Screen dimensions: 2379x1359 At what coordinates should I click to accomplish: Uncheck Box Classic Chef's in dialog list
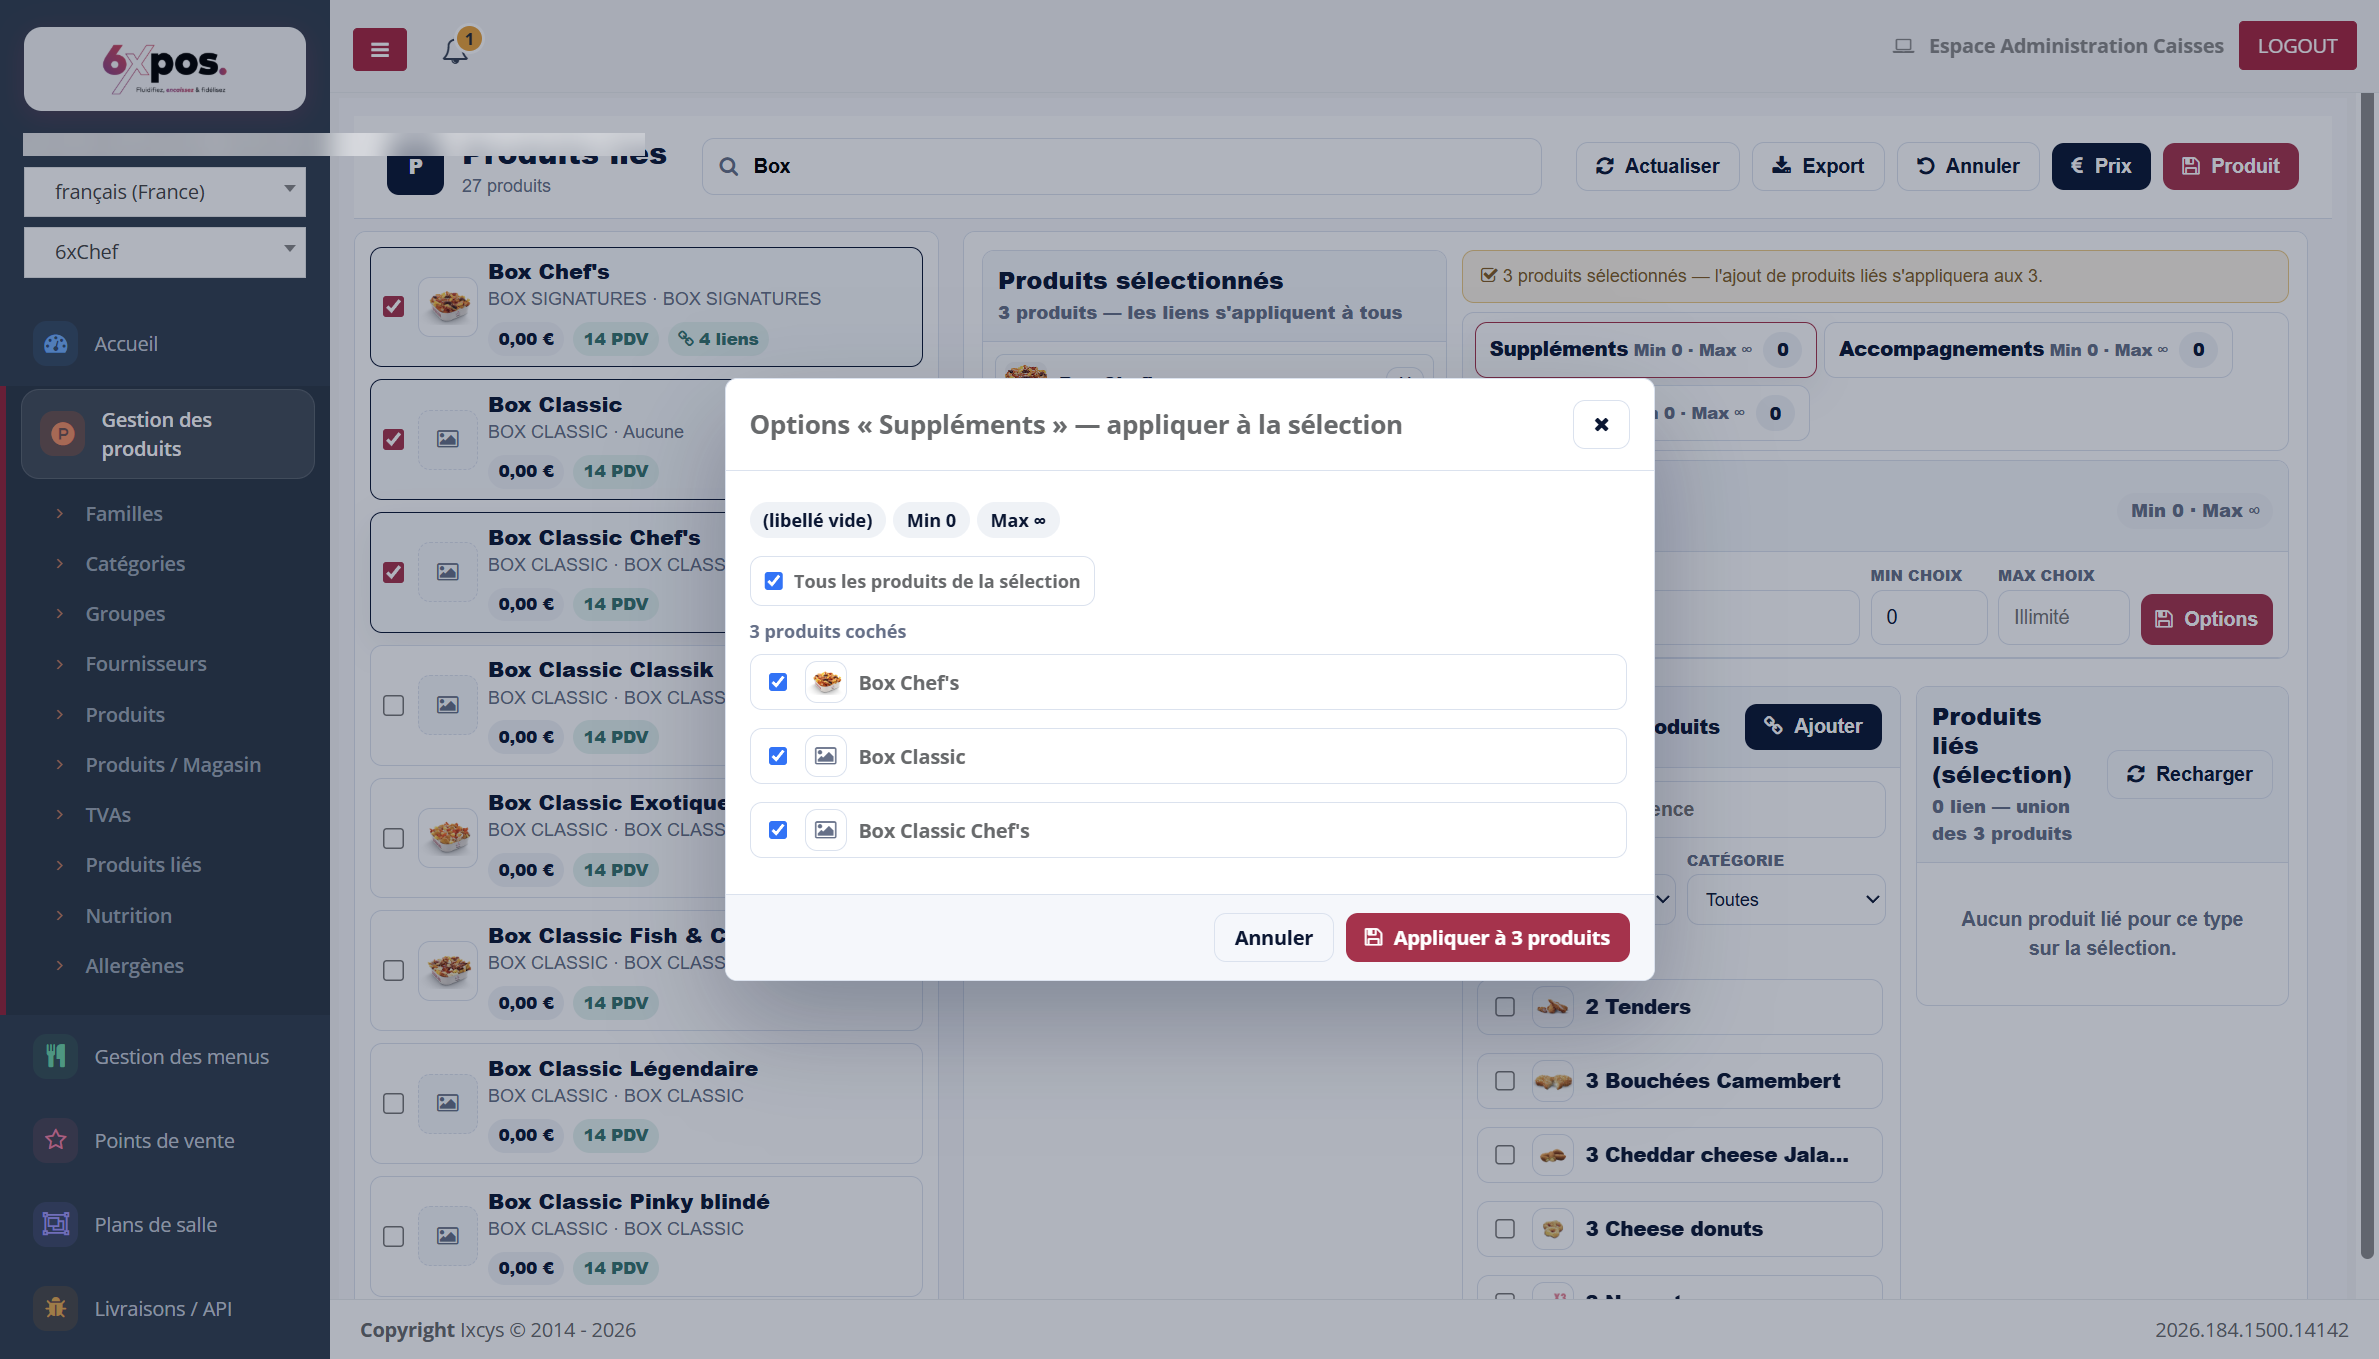click(778, 830)
